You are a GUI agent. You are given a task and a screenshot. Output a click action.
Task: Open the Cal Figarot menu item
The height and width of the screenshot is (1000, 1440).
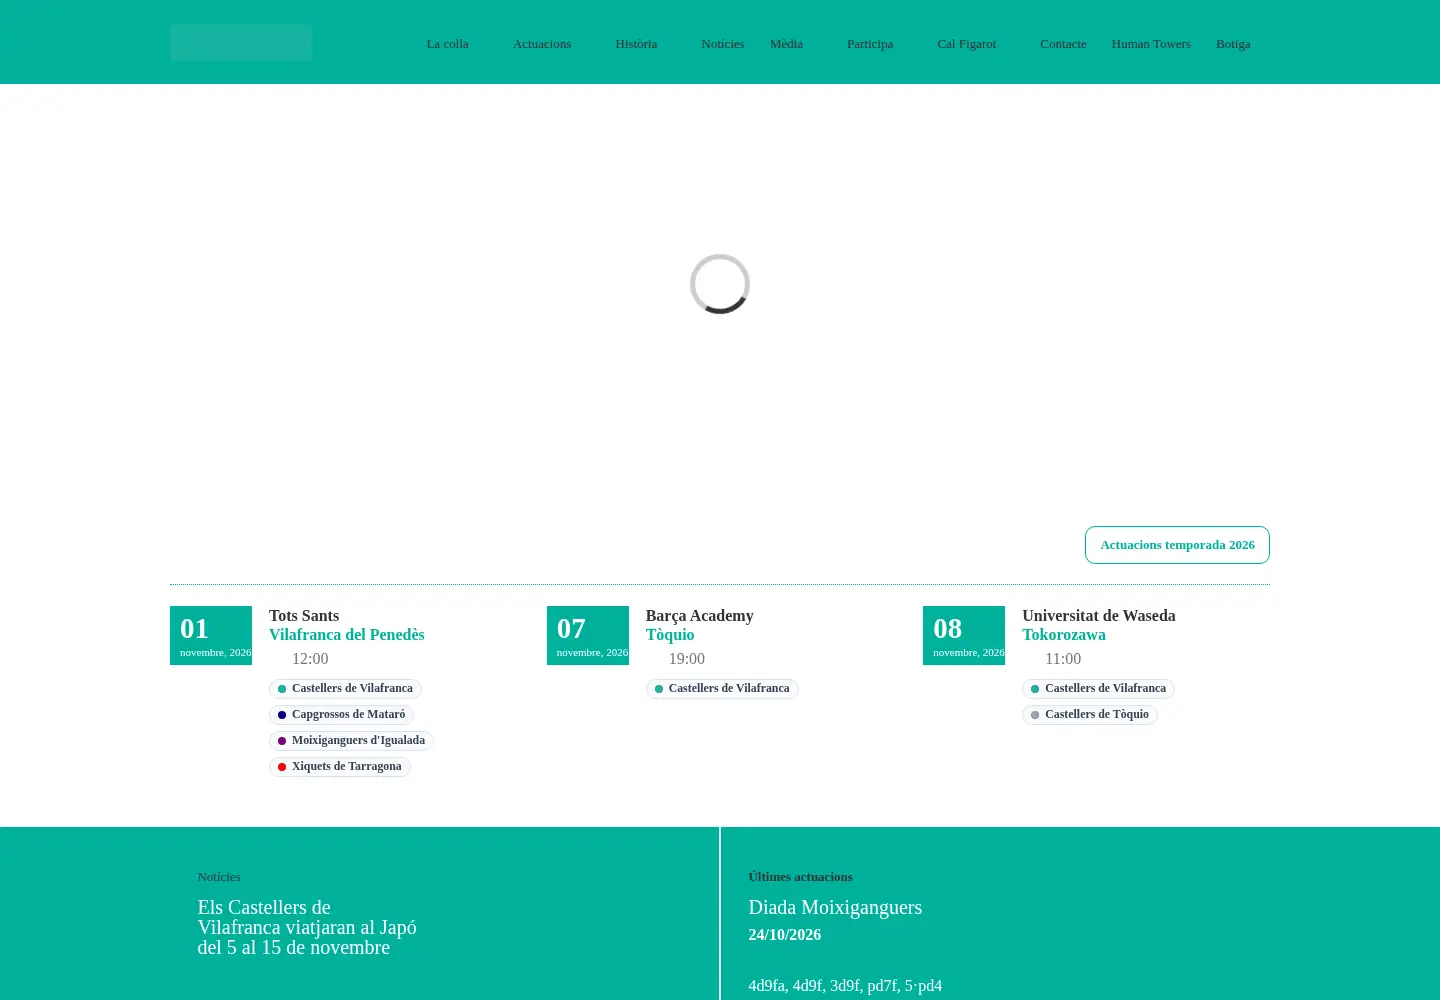point(966,44)
